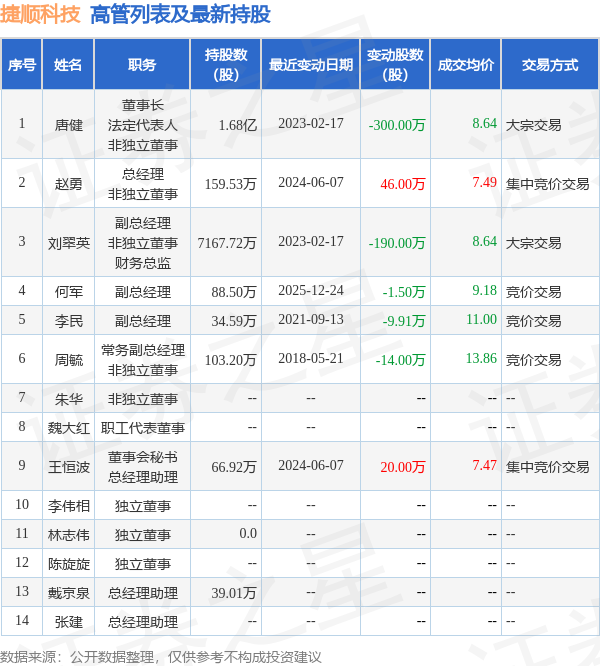Click the position 财务总监
The height and width of the screenshot is (666, 600).
143,263
